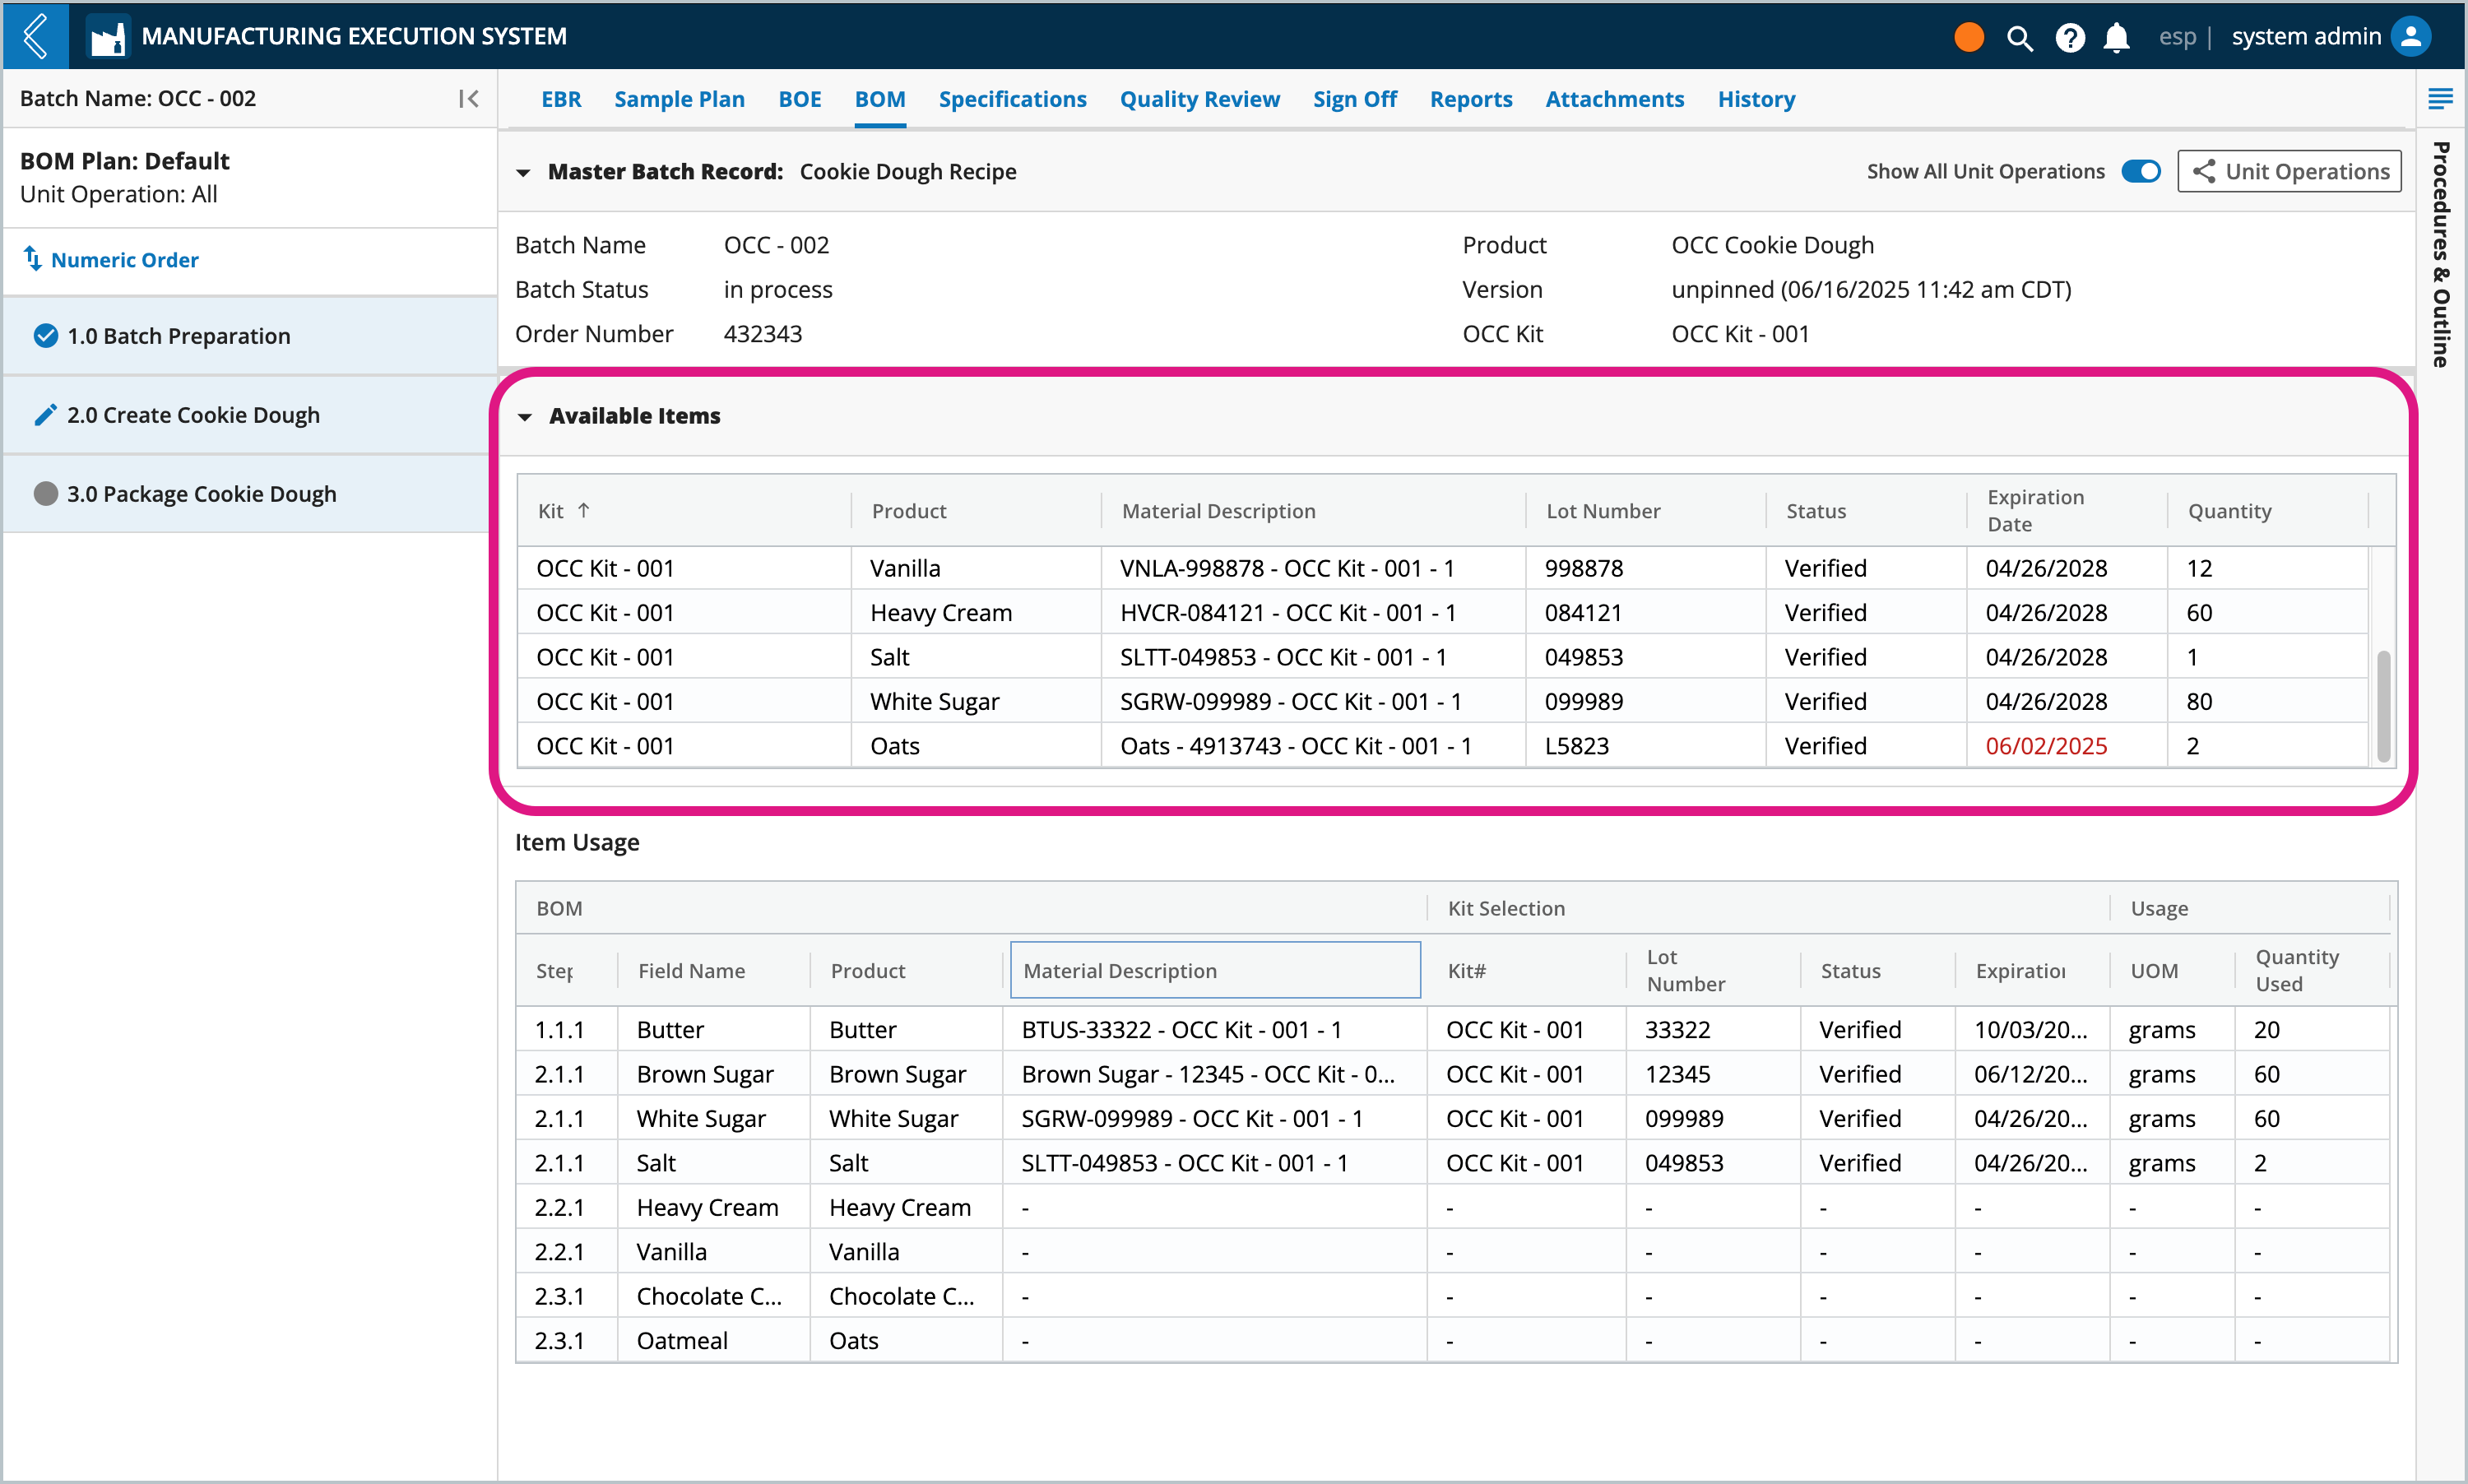Select the 2.3.1 Oatmeal usage row

point(1453,1340)
